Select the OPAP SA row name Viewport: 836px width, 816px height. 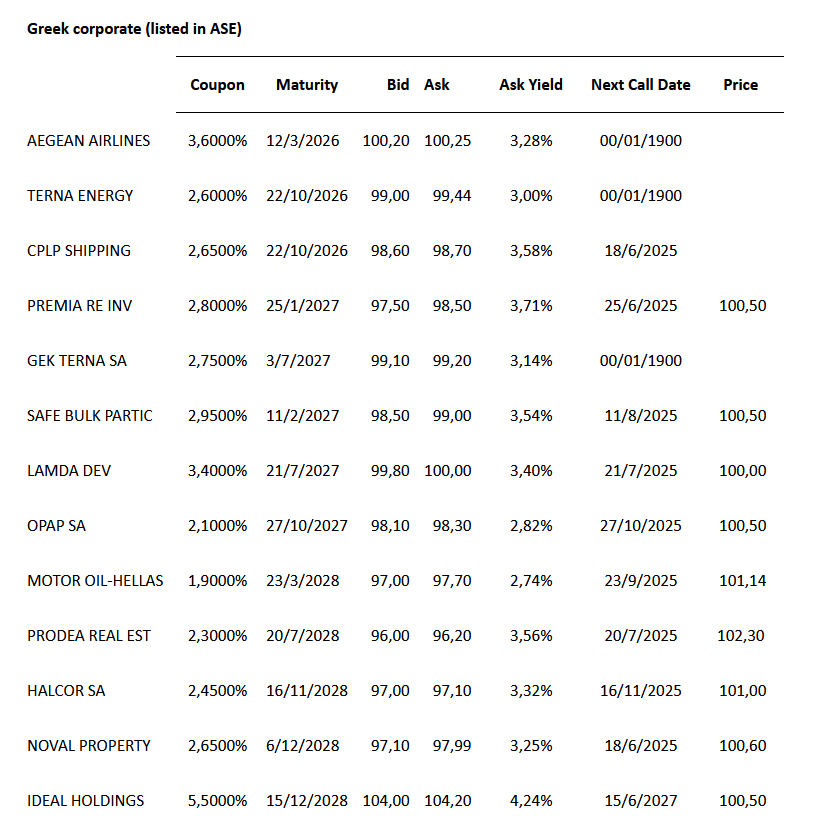[57, 526]
